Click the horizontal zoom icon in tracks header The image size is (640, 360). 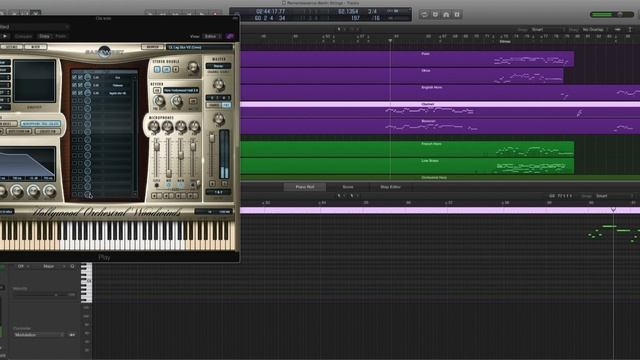618,29
